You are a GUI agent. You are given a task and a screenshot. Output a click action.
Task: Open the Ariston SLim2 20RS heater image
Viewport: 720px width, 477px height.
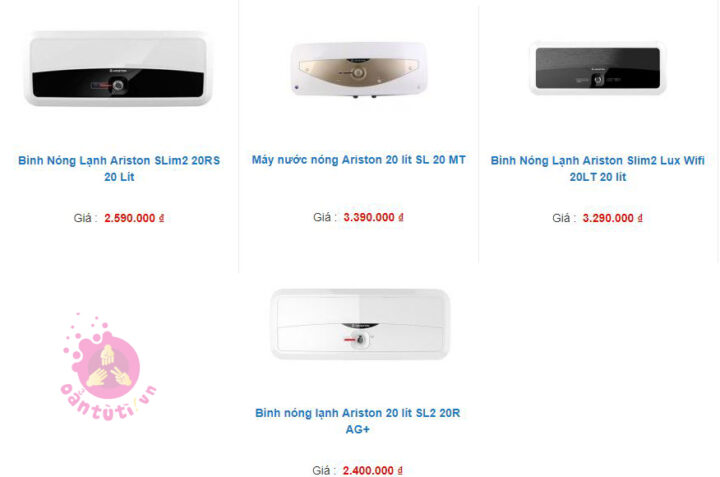(x=118, y=68)
